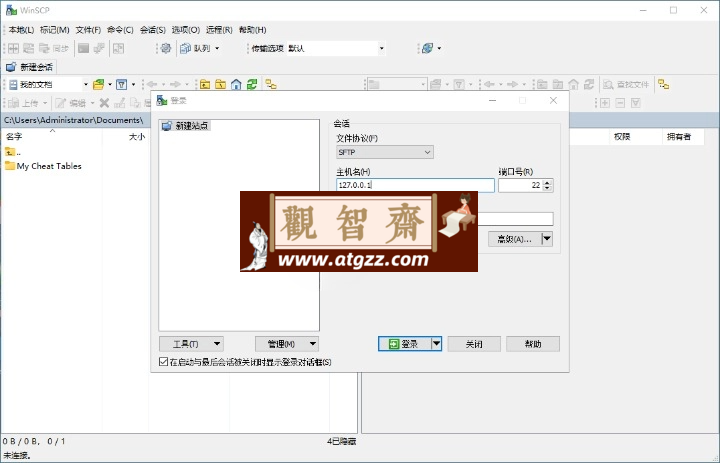The height and width of the screenshot is (463, 720).
Task: Open the file protocol SFTP dropdown
Action: click(385, 152)
